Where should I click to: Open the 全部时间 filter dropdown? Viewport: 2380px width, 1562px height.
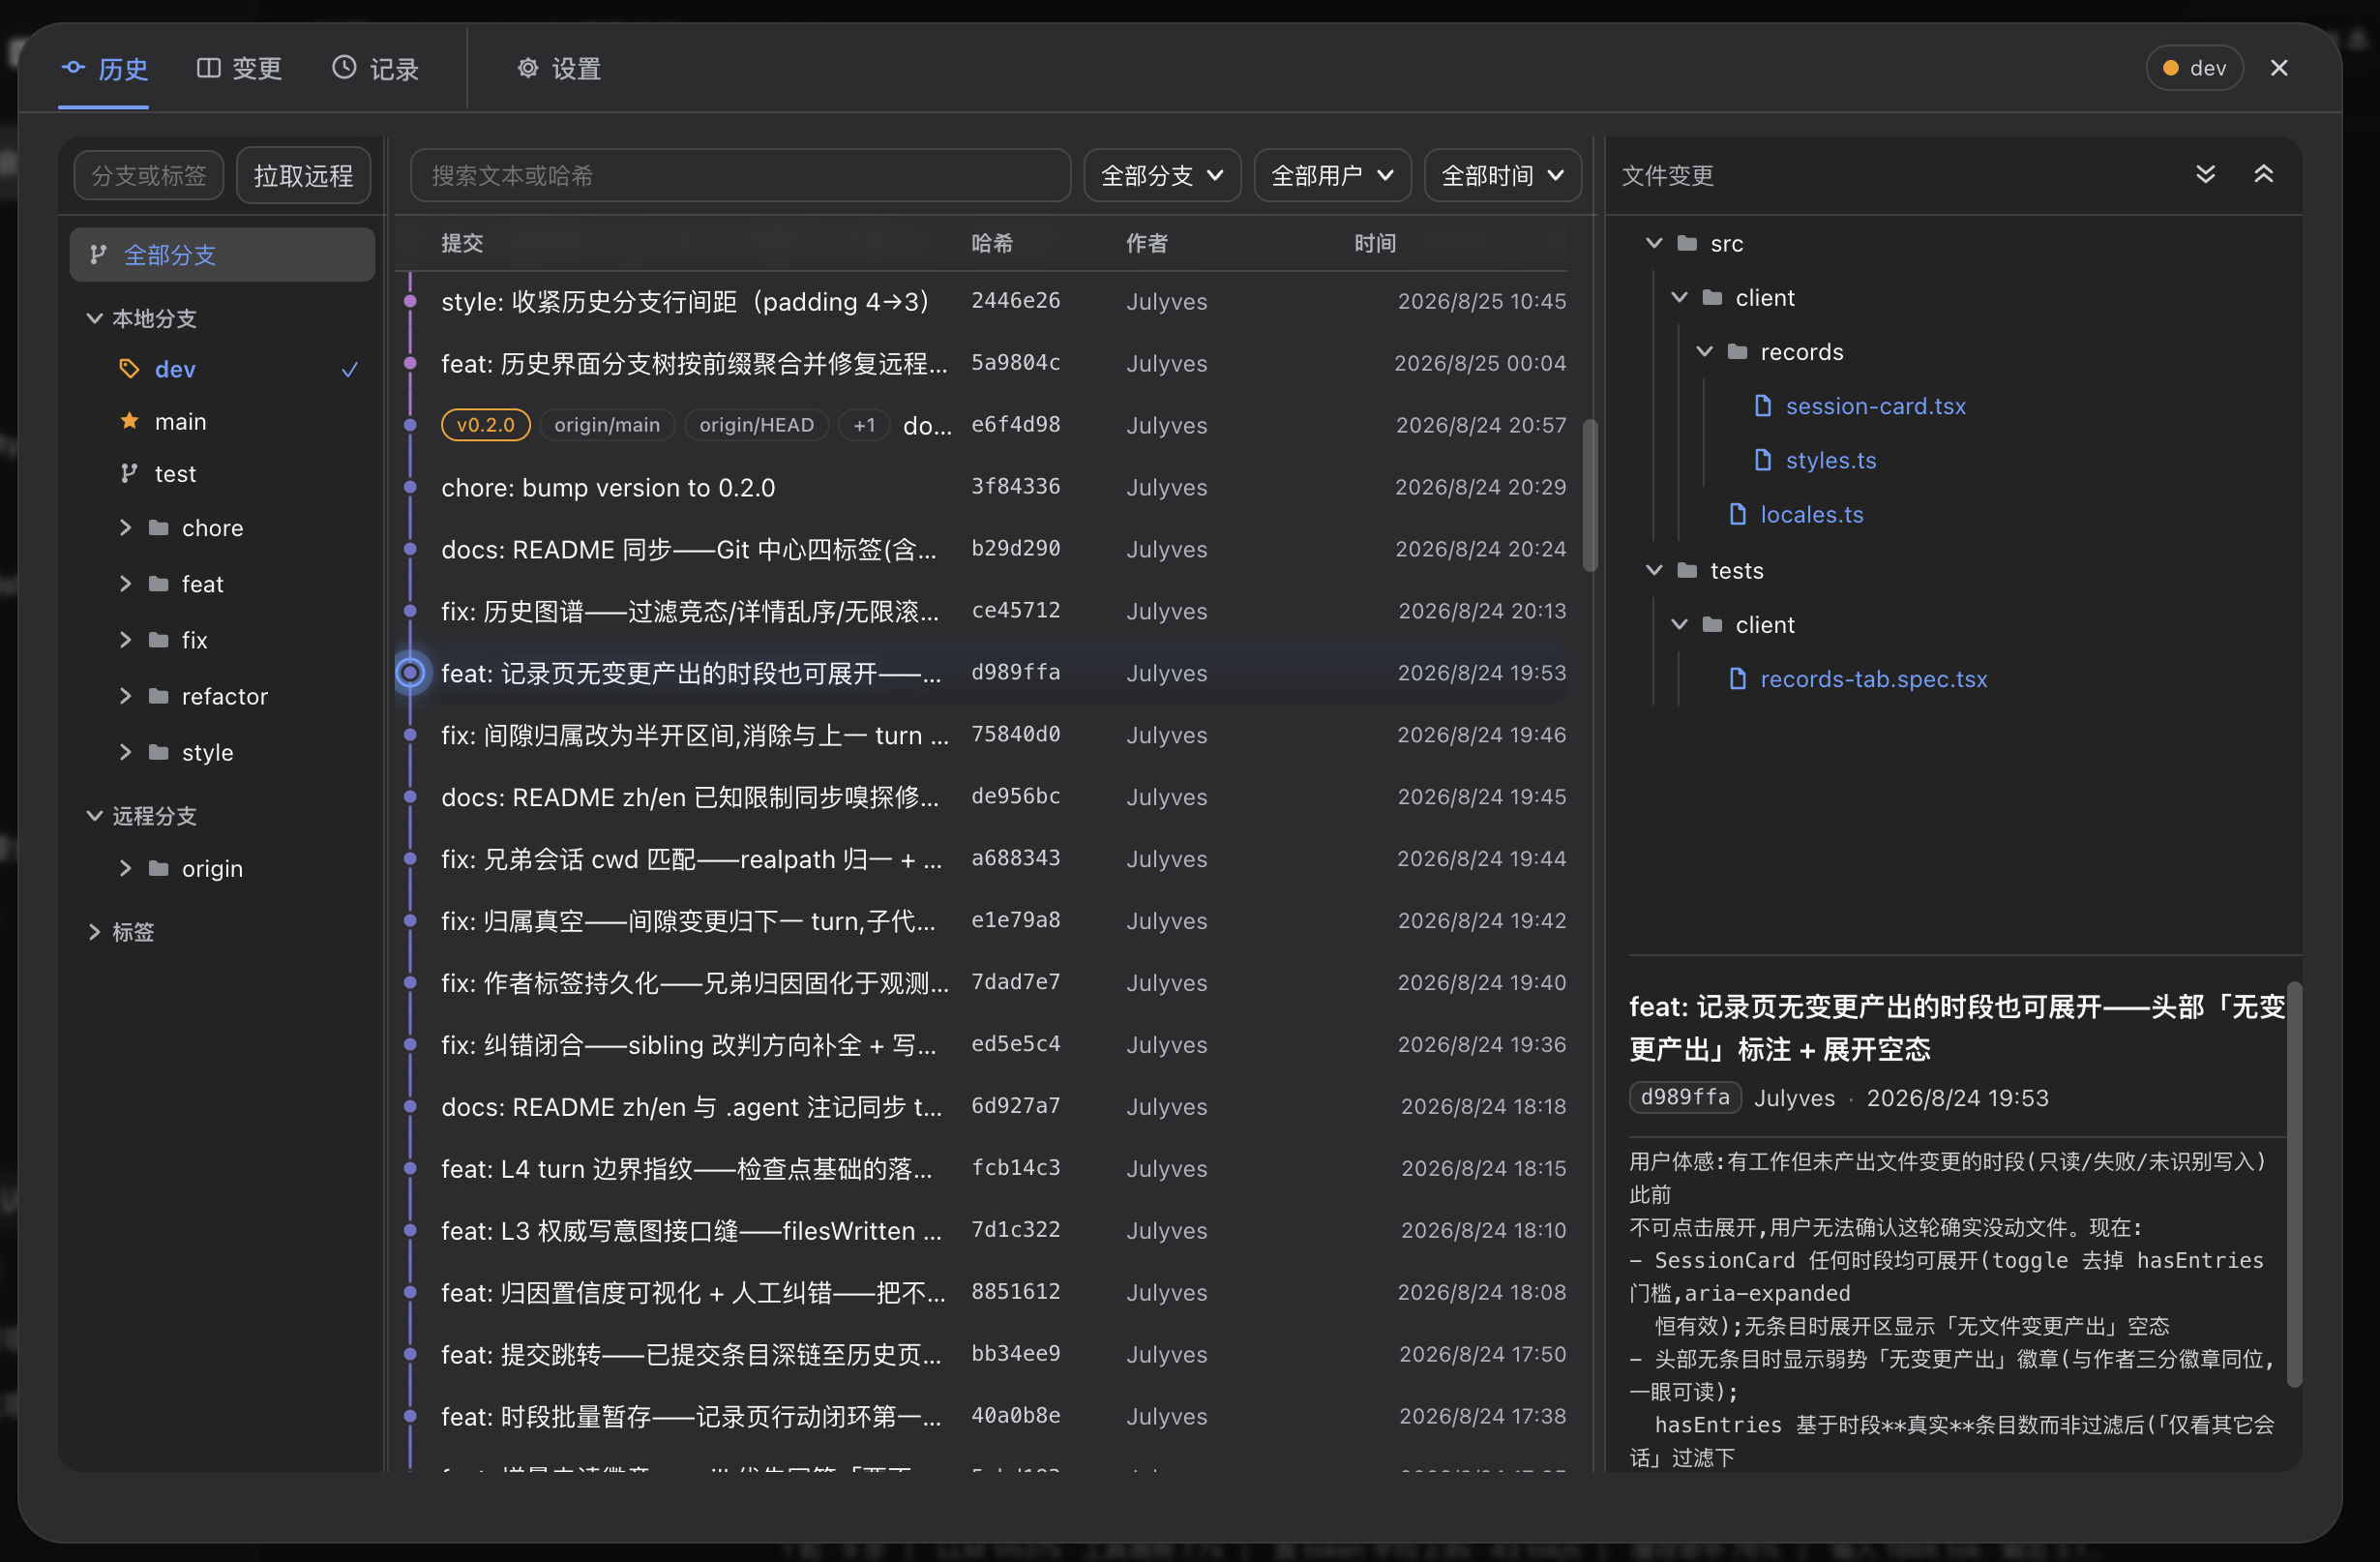(1502, 176)
